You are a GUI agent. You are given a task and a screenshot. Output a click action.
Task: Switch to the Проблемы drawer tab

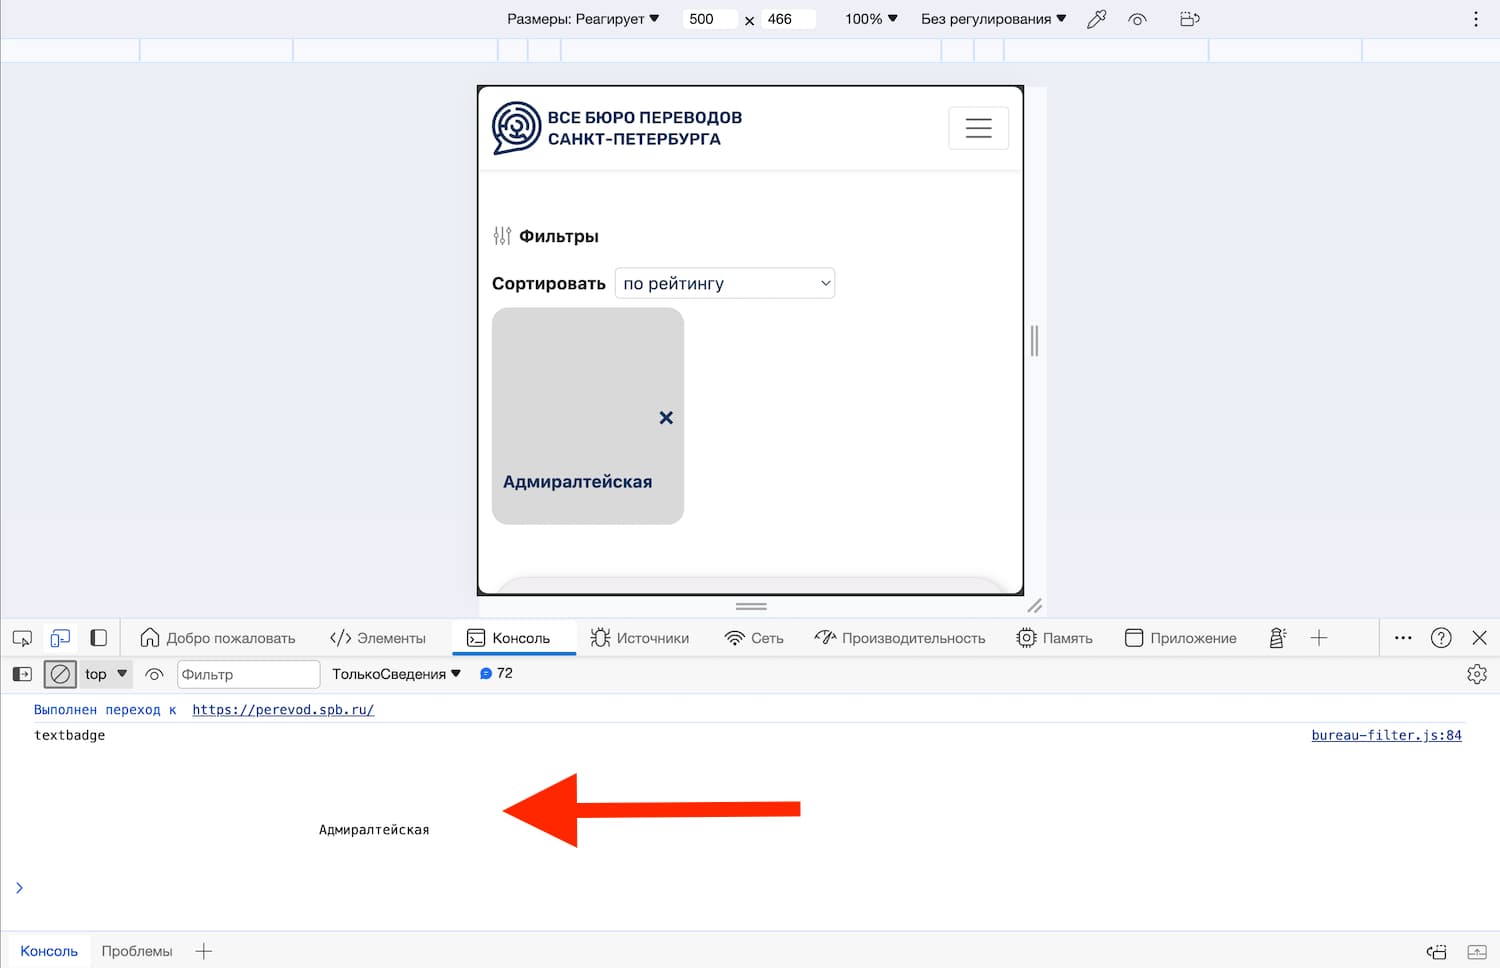point(137,951)
